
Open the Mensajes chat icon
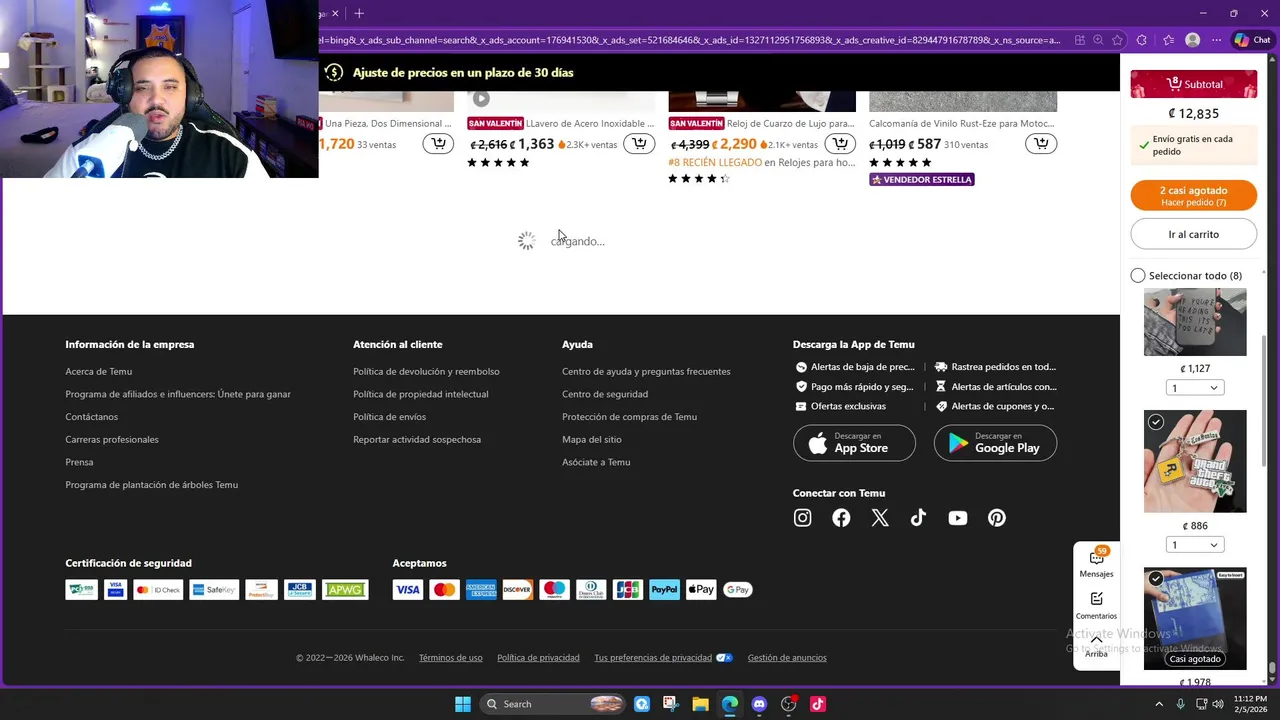coord(1096,563)
